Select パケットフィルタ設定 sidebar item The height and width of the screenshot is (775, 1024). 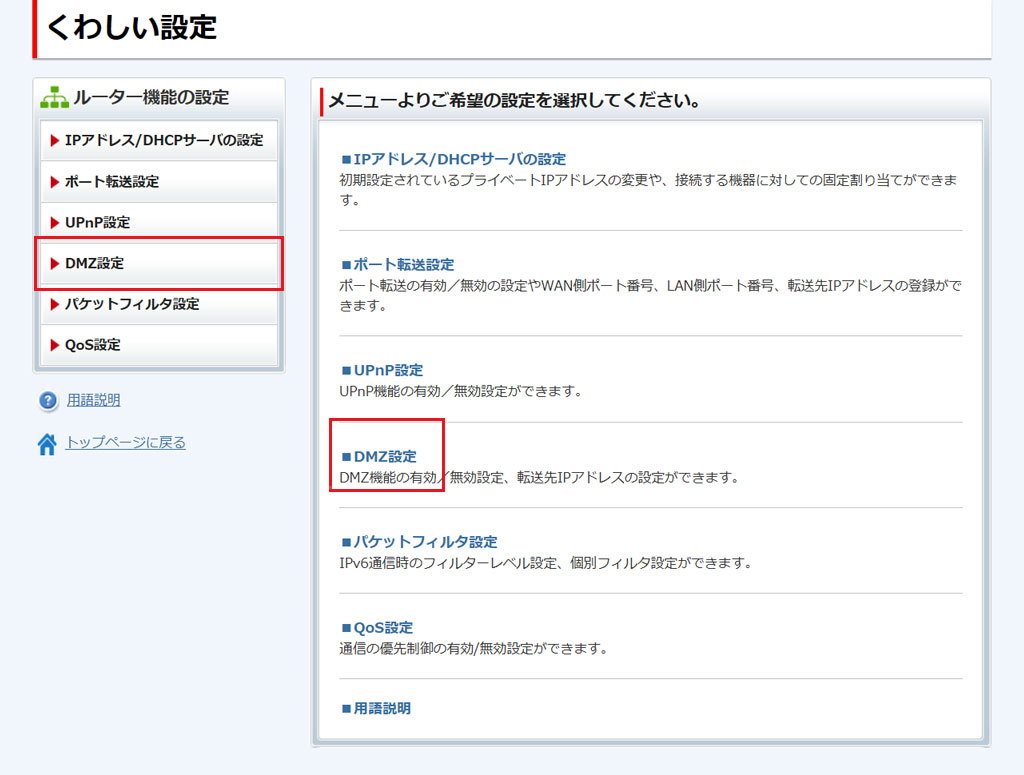tap(131, 304)
